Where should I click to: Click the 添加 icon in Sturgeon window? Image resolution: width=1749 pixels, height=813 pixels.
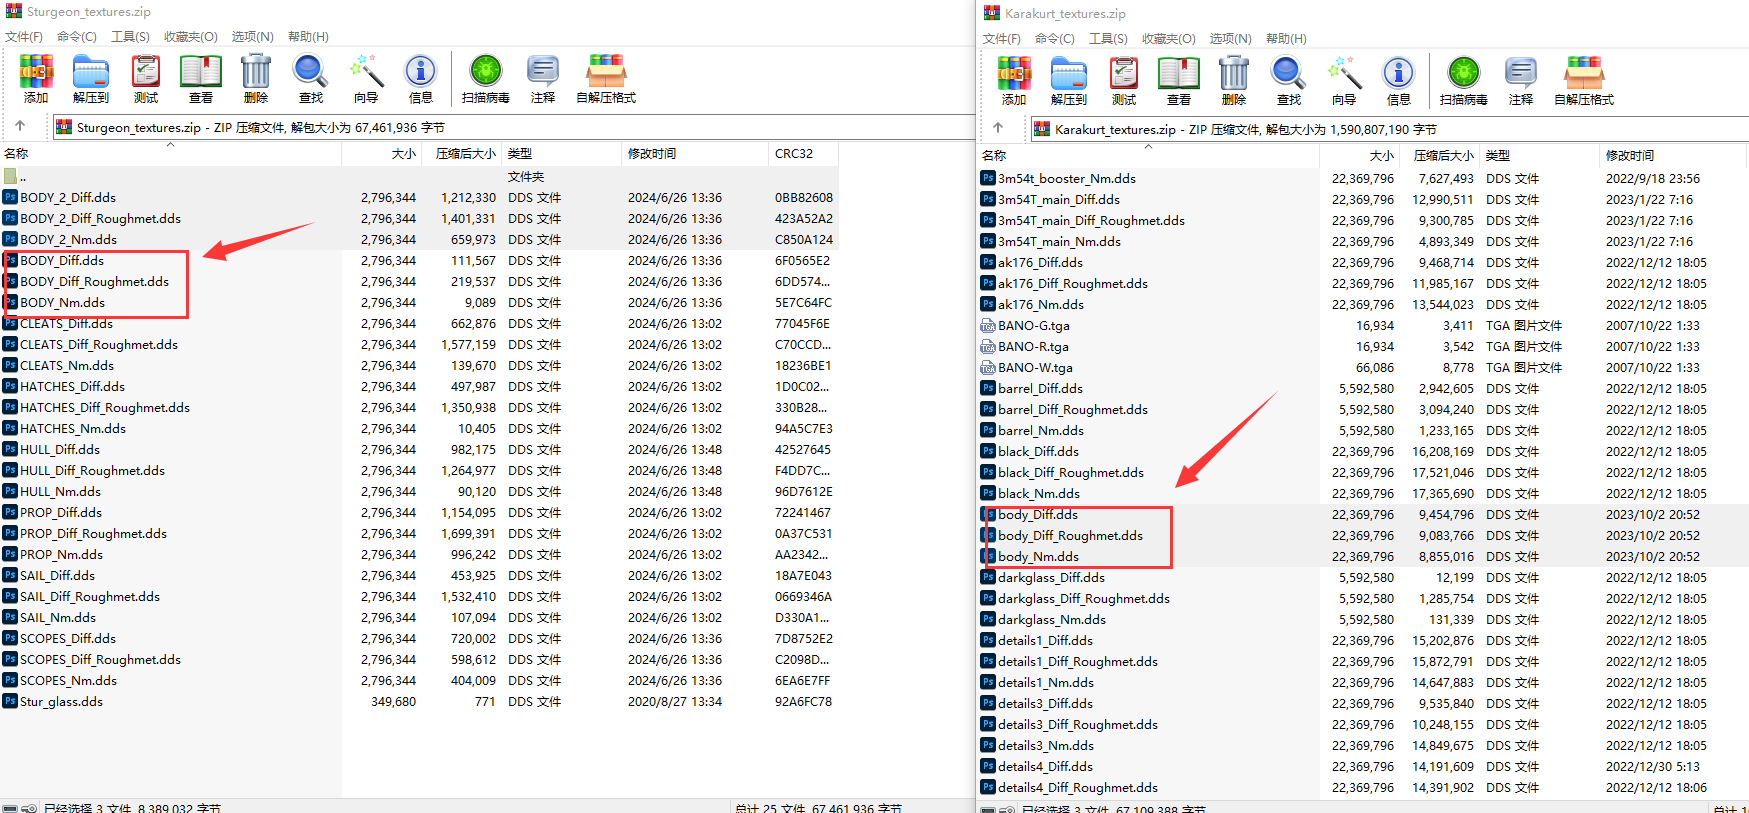point(36,79)
